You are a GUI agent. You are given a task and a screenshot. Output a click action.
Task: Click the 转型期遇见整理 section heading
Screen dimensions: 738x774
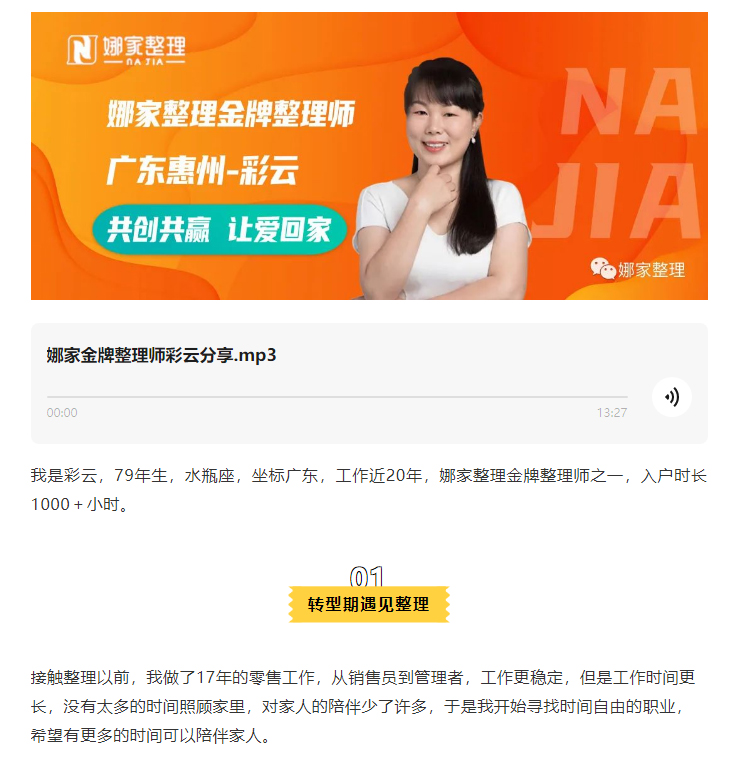point(368,604)
